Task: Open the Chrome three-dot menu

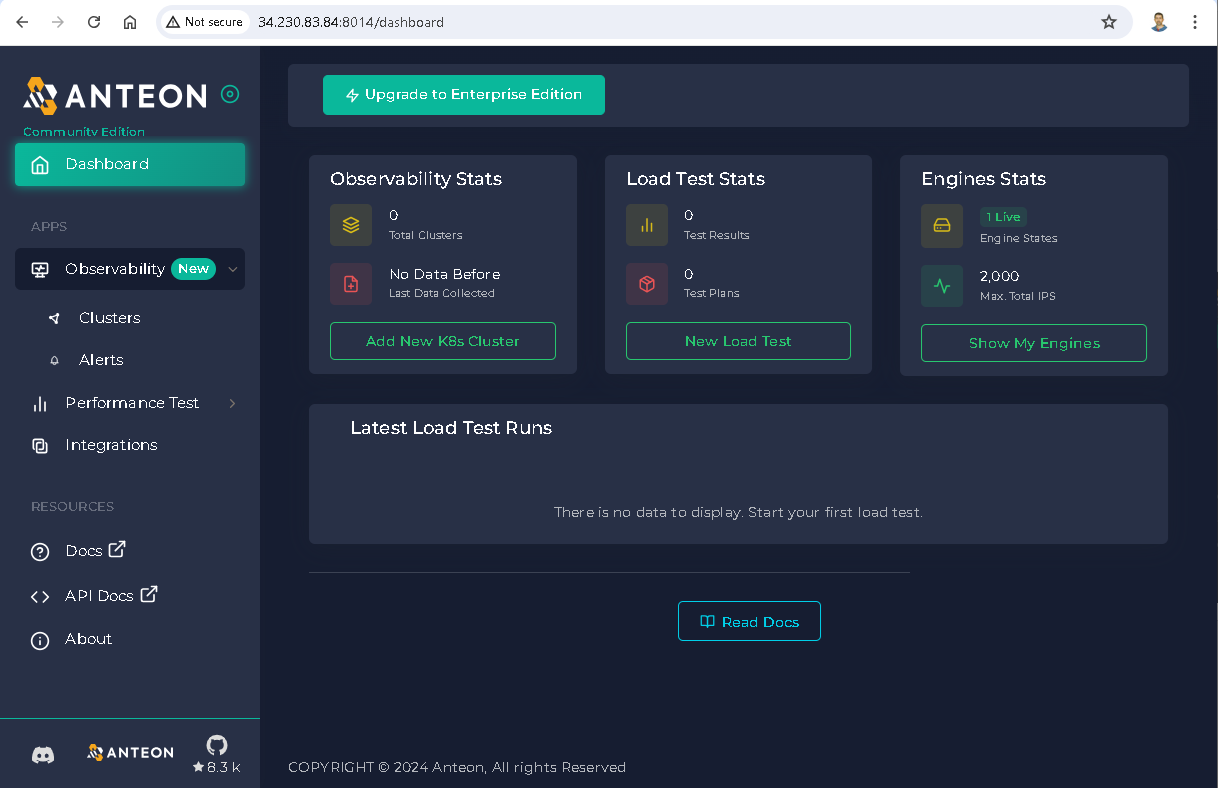Action: (1195, 22)
